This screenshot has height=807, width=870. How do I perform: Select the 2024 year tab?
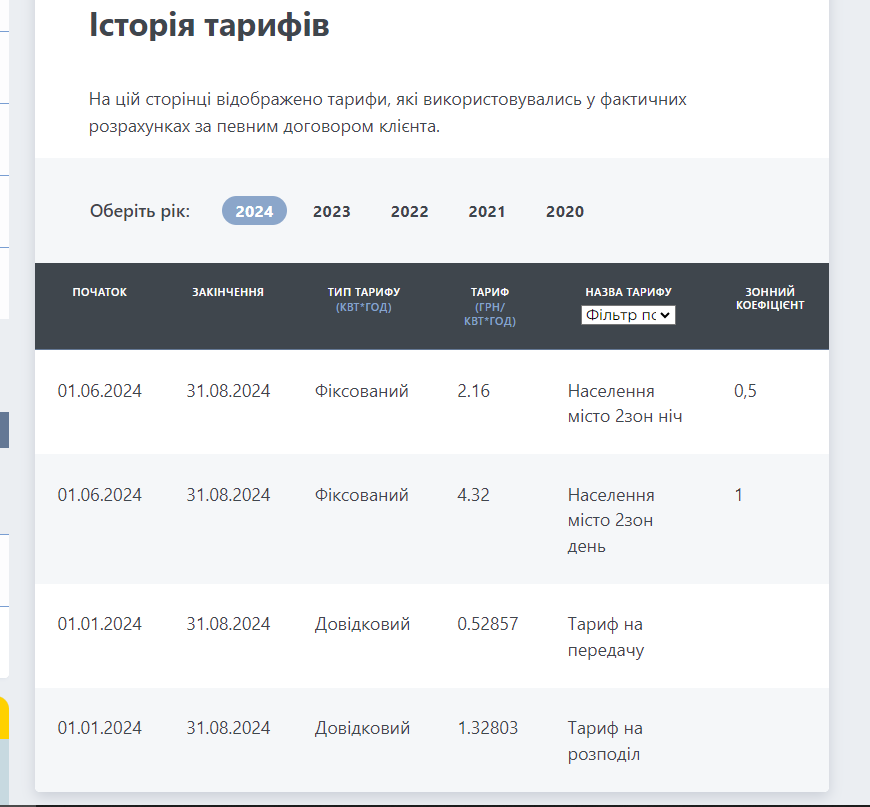click(x=254, y=211)
